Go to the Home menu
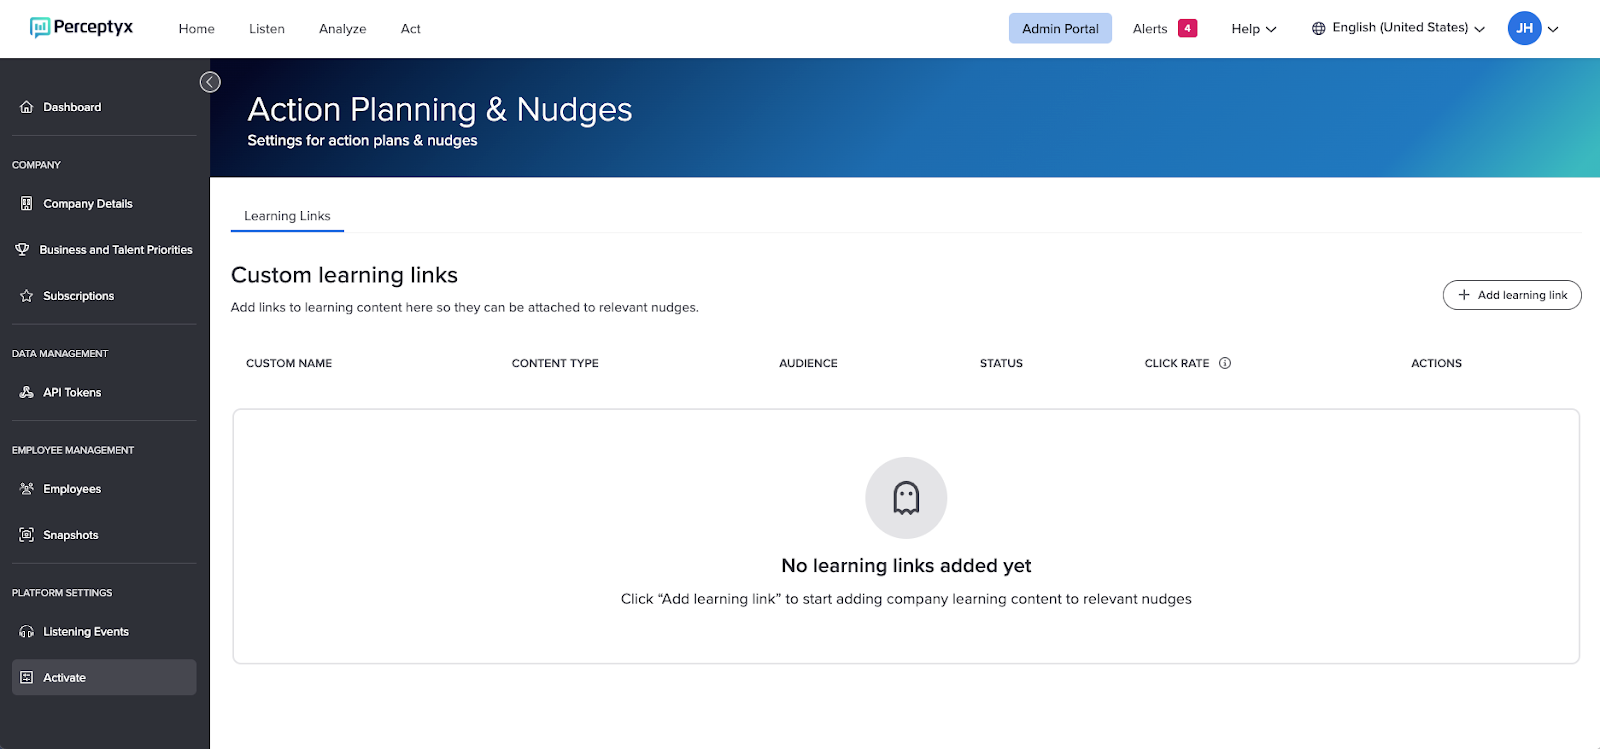The width and height of the screenshot is (1600, 749). [197, 29]
